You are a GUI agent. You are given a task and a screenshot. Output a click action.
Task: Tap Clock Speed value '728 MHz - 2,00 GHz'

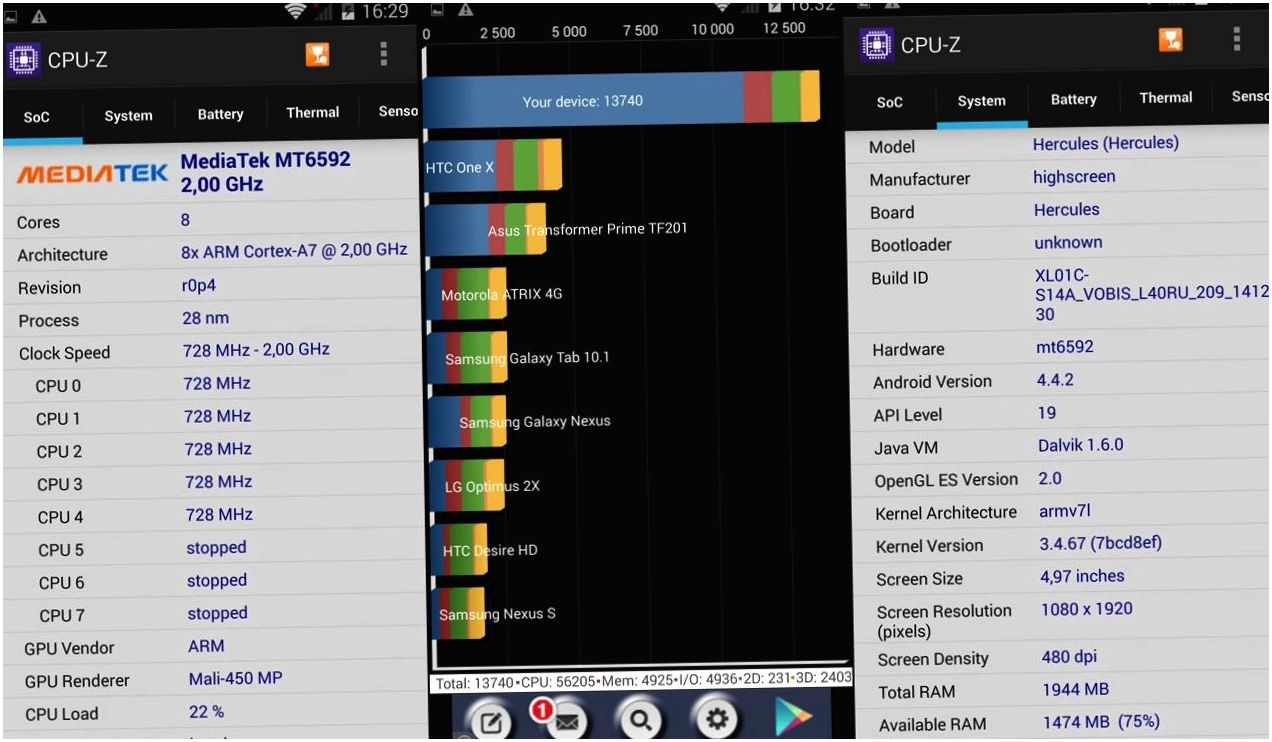pos(256,350)
